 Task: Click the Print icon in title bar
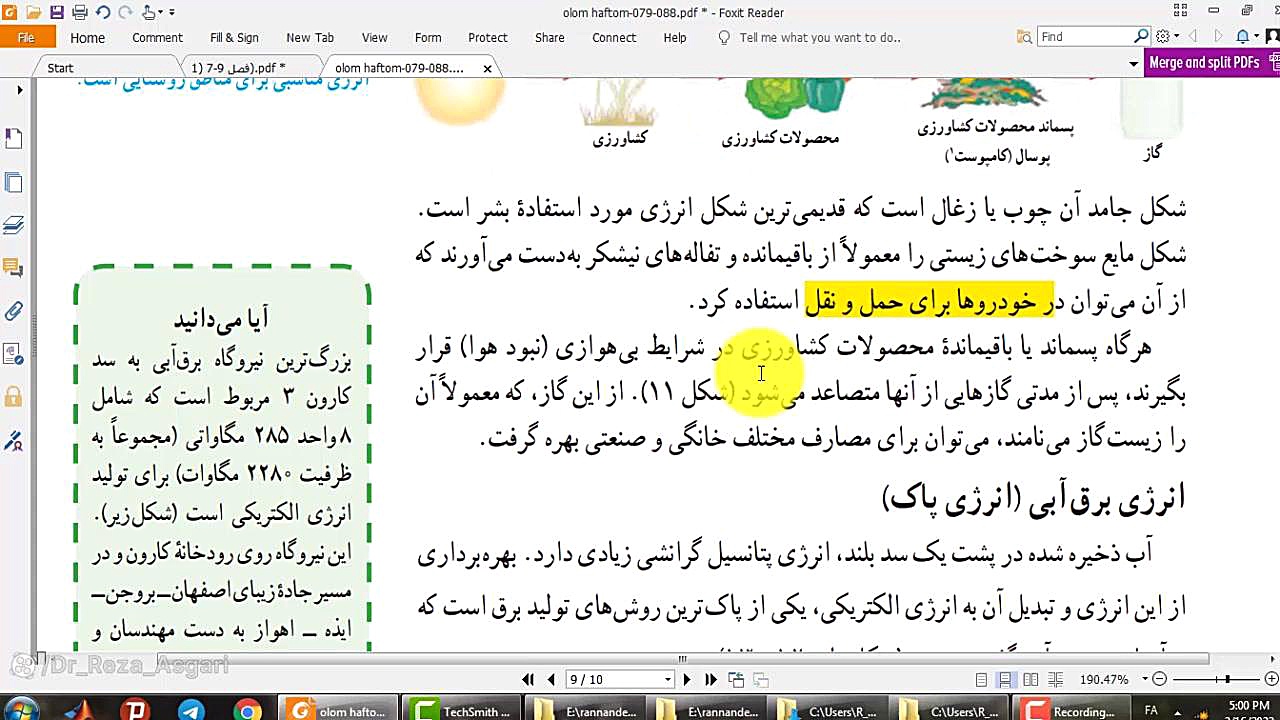point(79,13)
